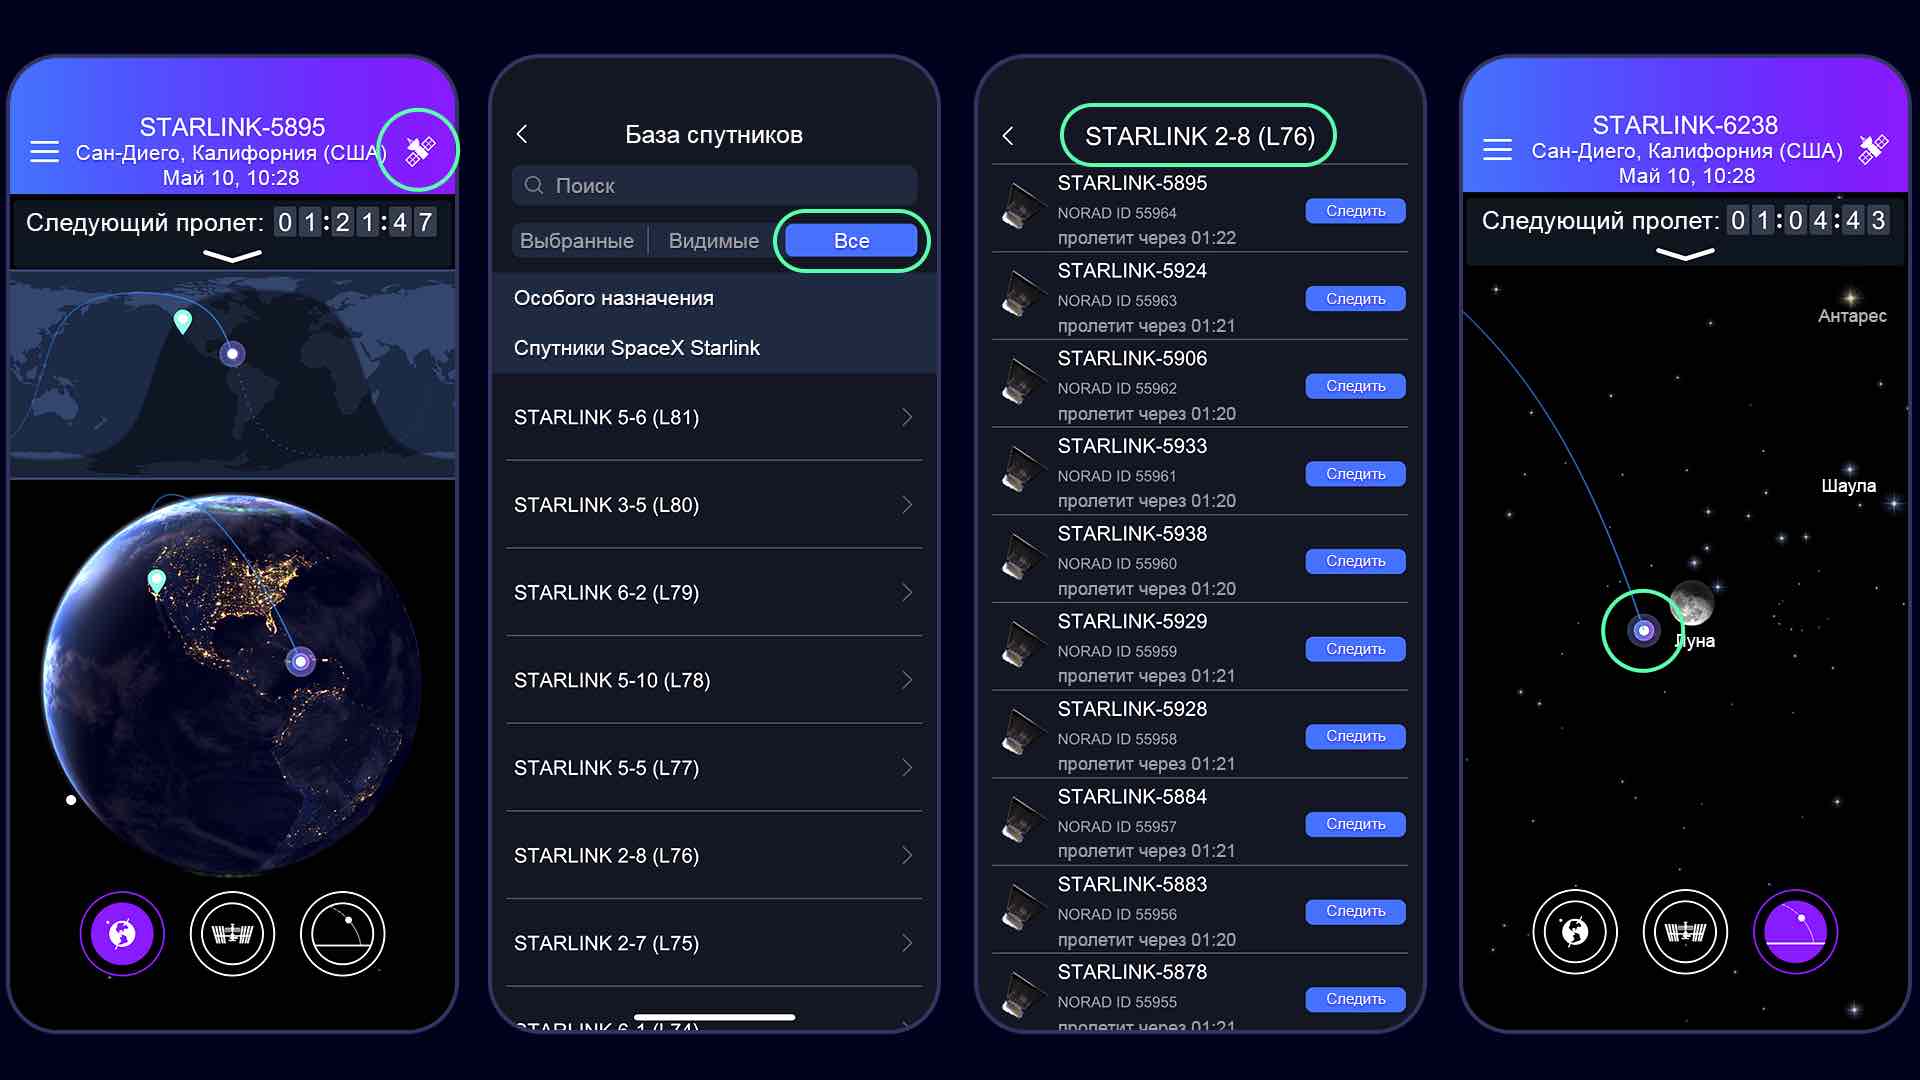Image resolution: width=1920 pixels, height=1080 pixels.
Task: Switch to Выбранные filter tab
Action: (x=577, y=241)
